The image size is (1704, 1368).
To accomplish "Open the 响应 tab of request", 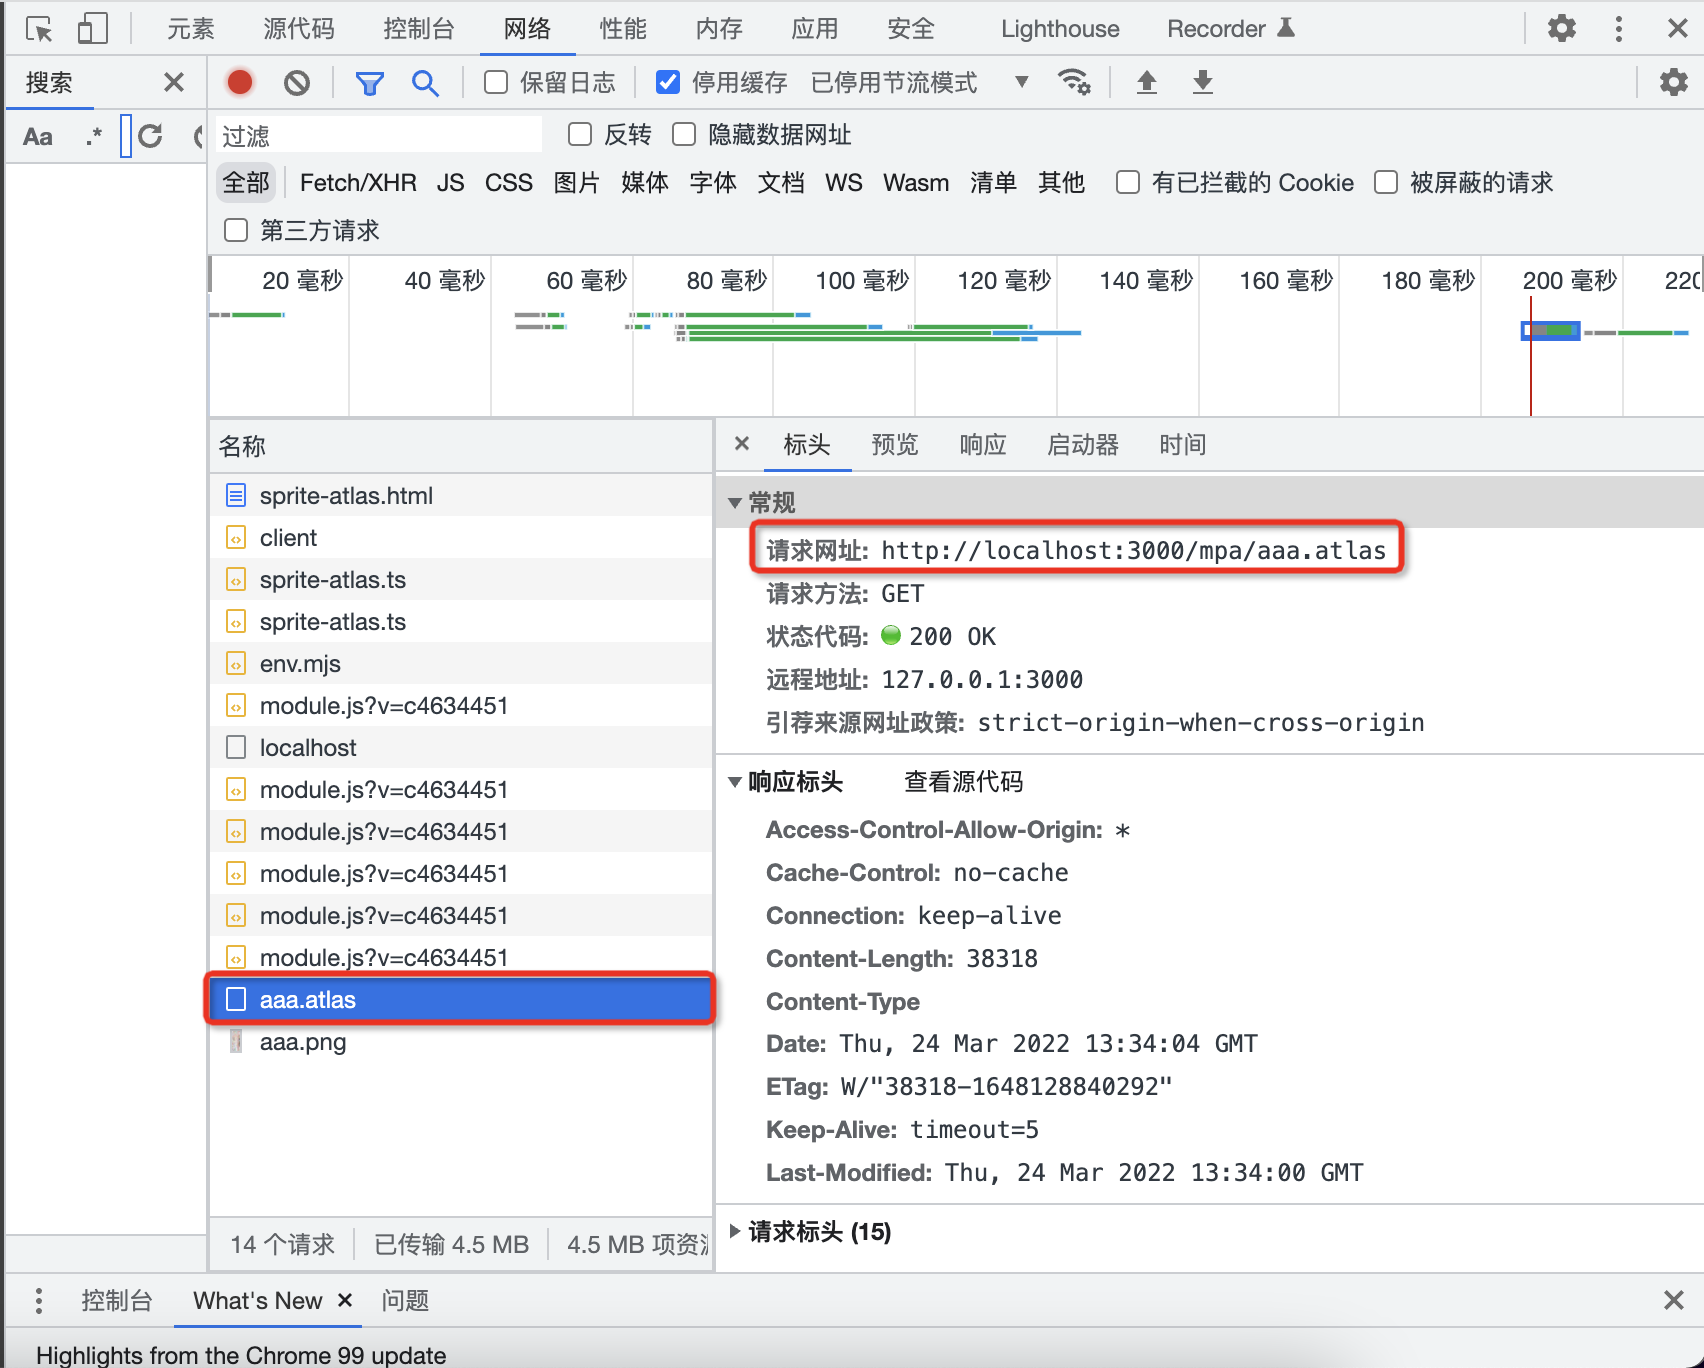I will [982, 444].
